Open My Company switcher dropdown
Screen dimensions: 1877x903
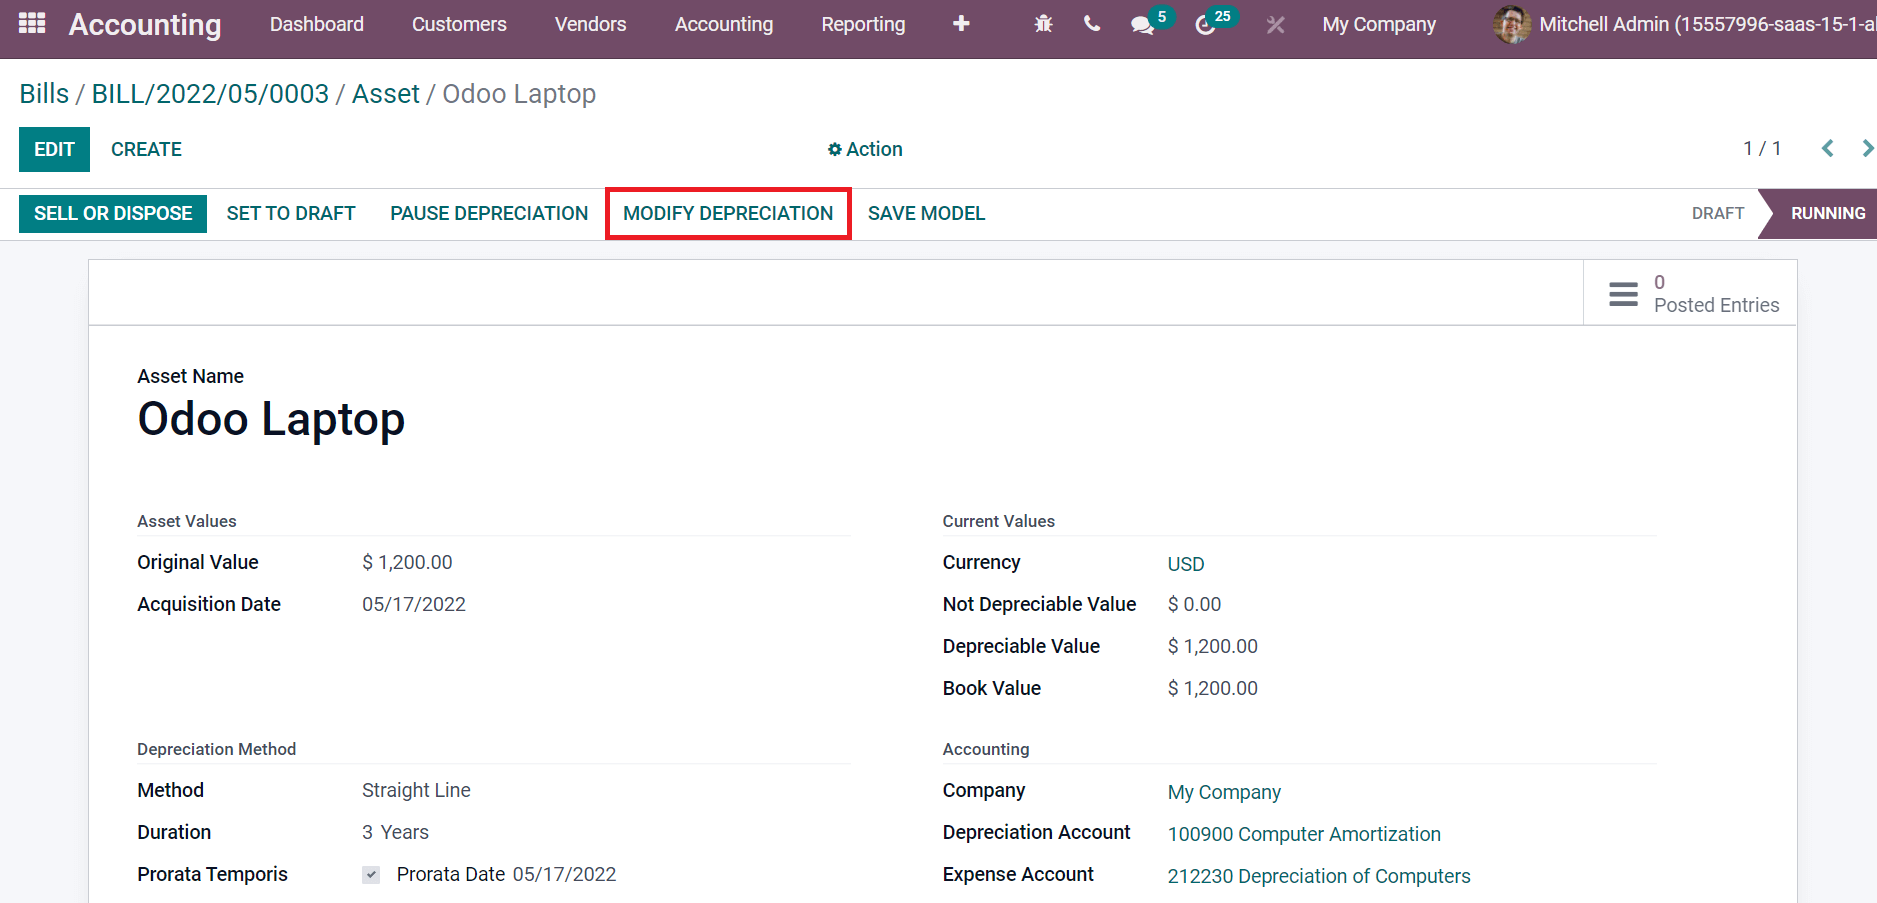point(1379,24)
